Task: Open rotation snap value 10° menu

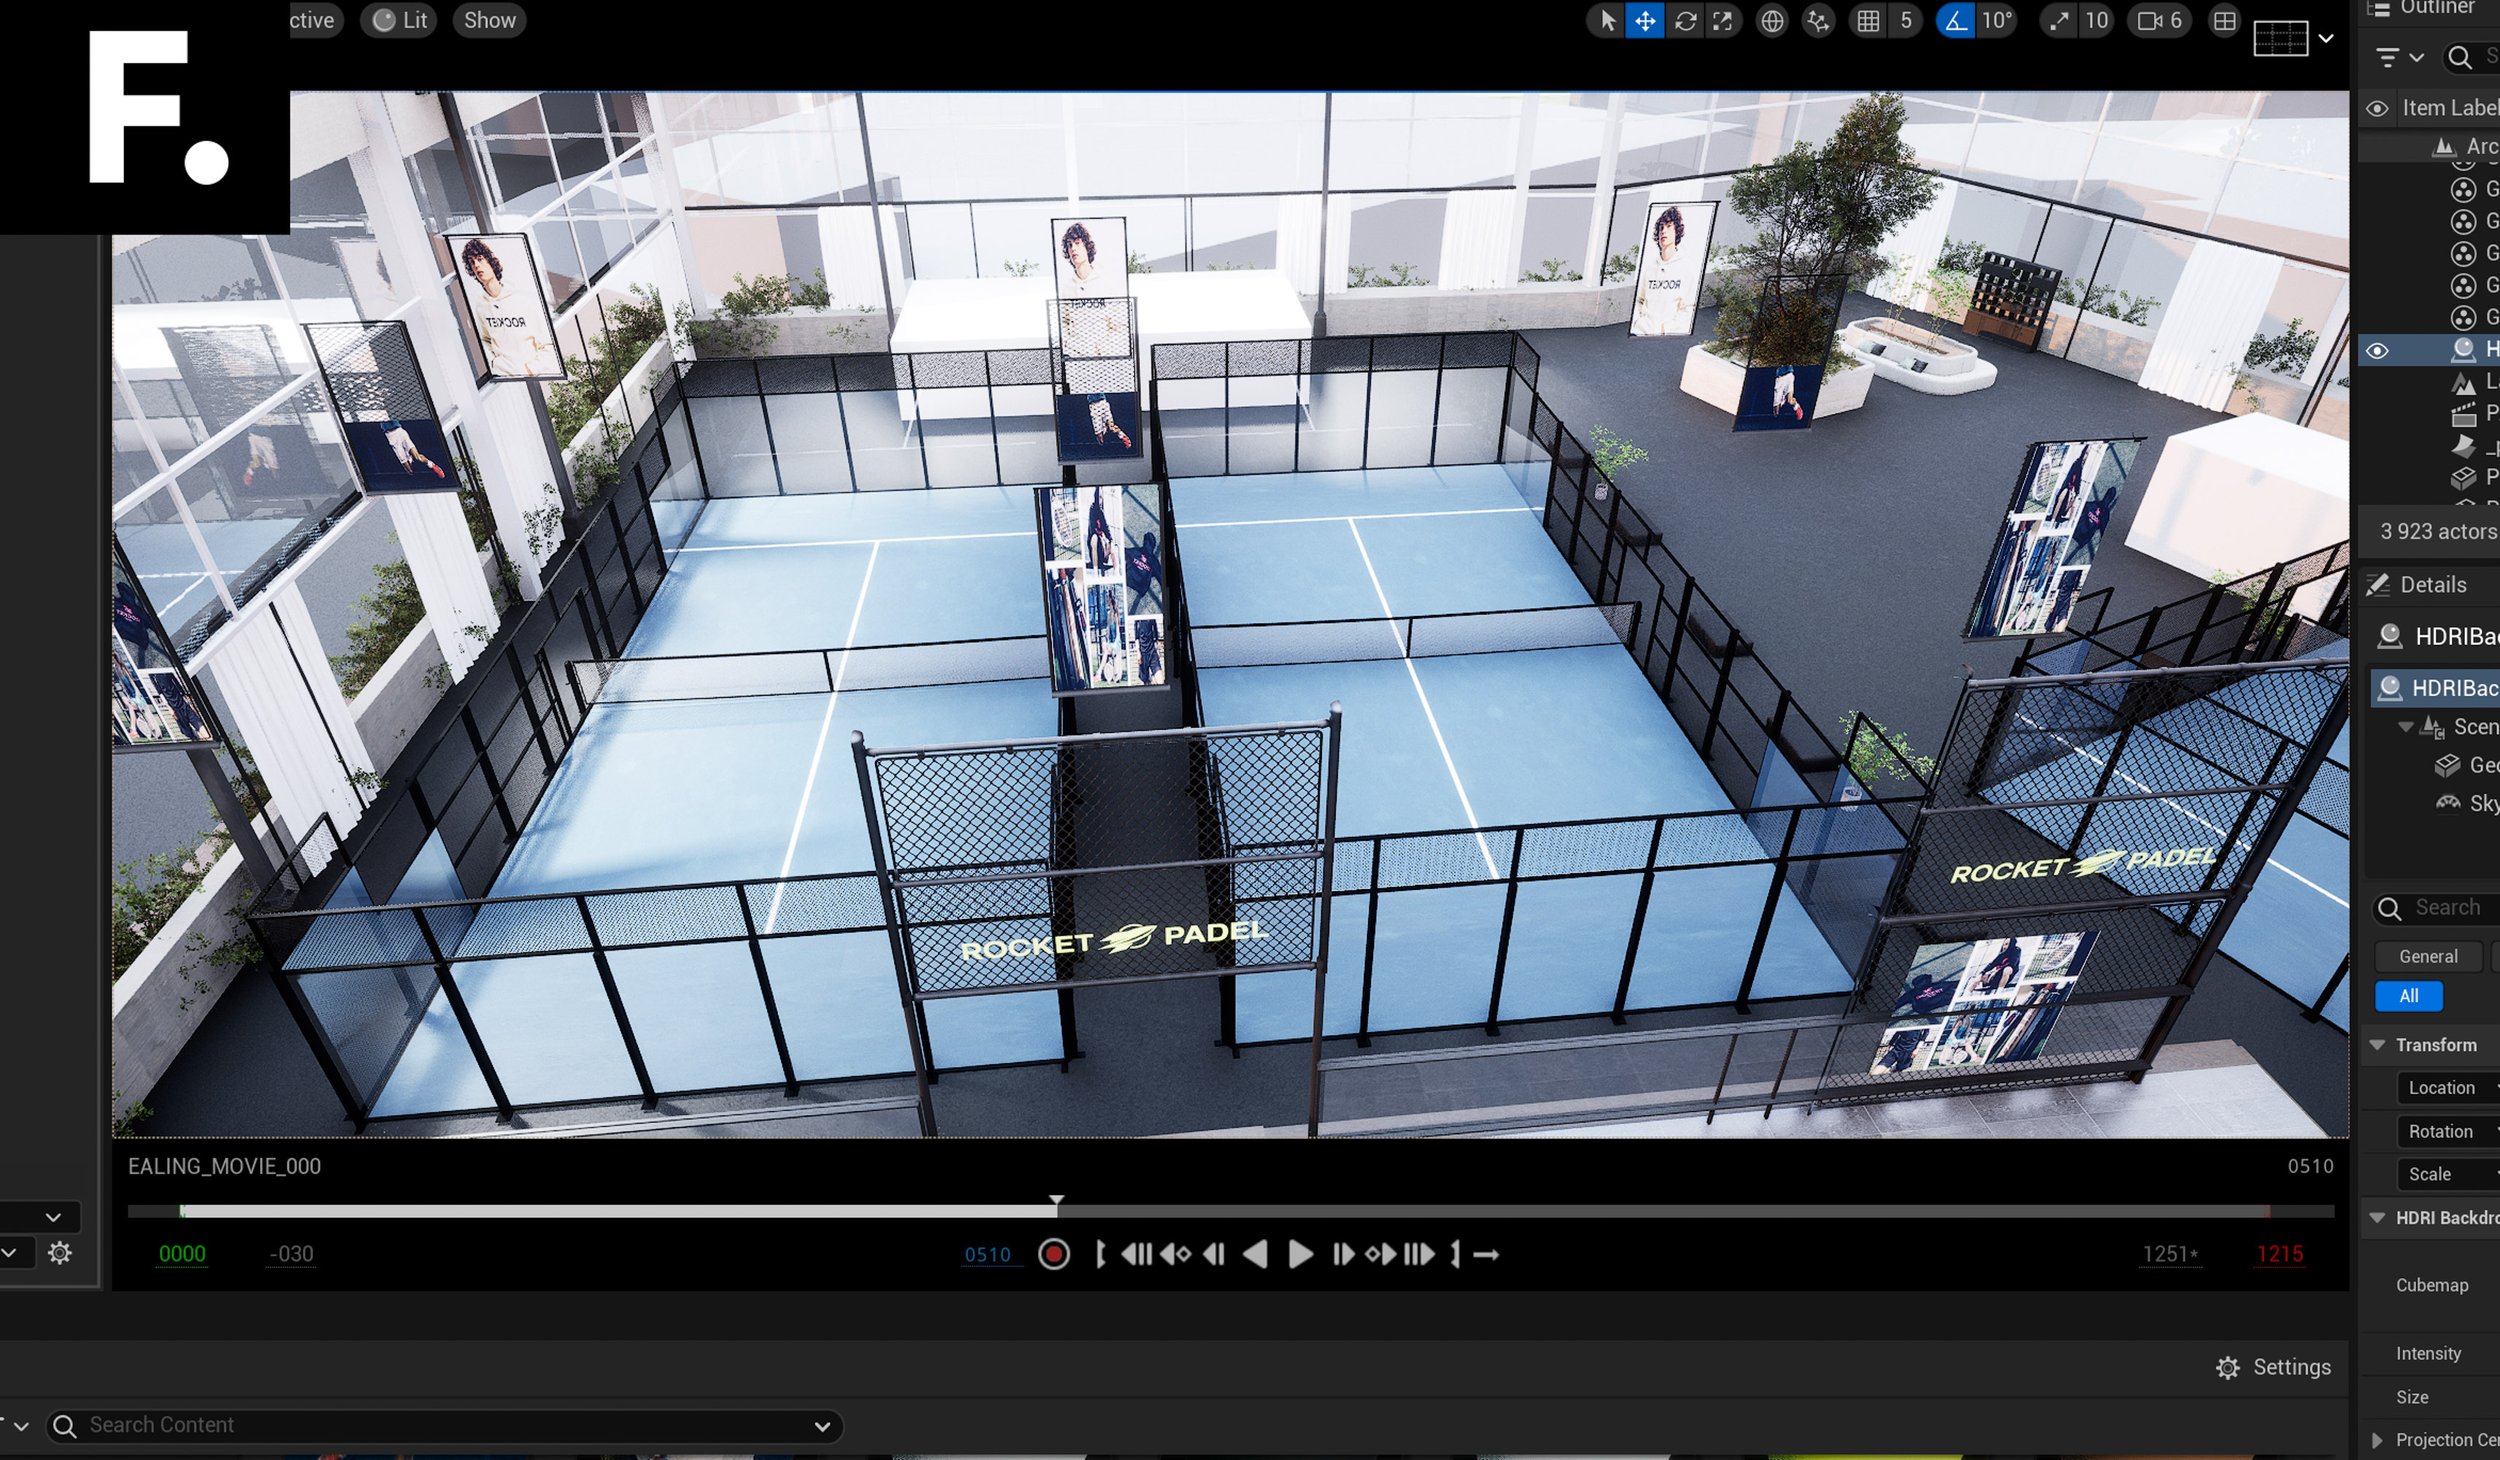Action: 1997,21
